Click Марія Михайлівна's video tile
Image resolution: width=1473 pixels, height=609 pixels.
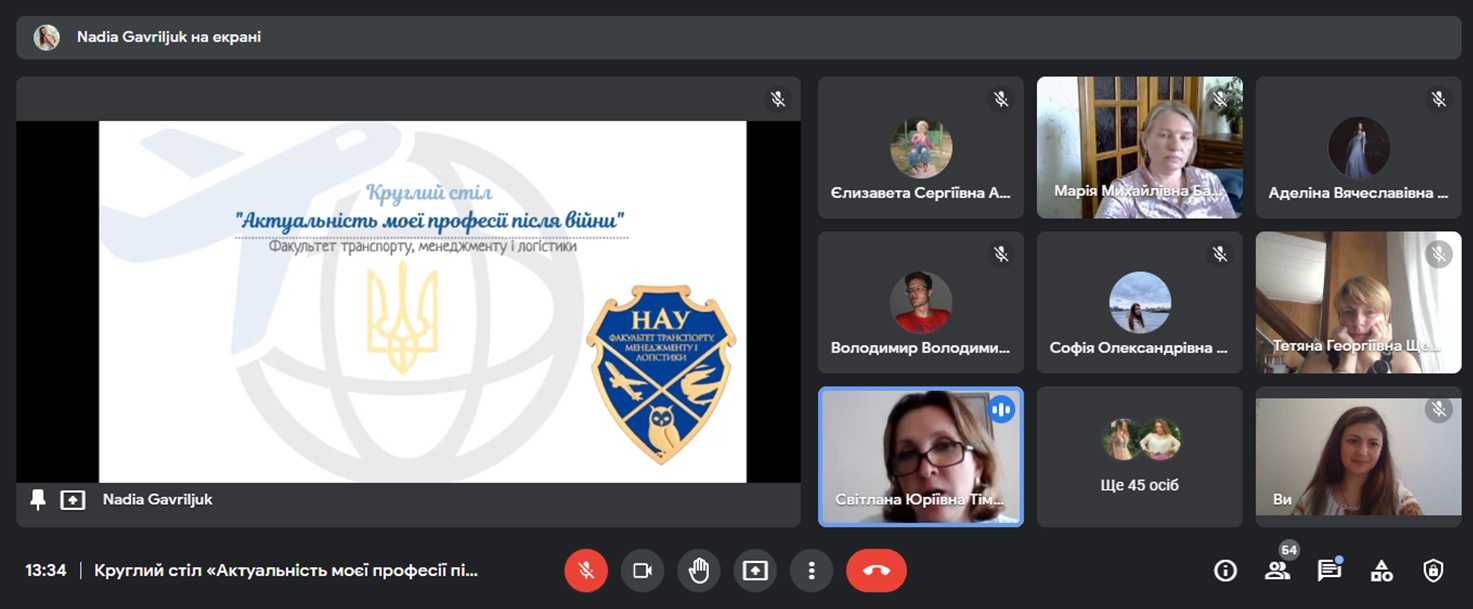tap(1139, 147)
